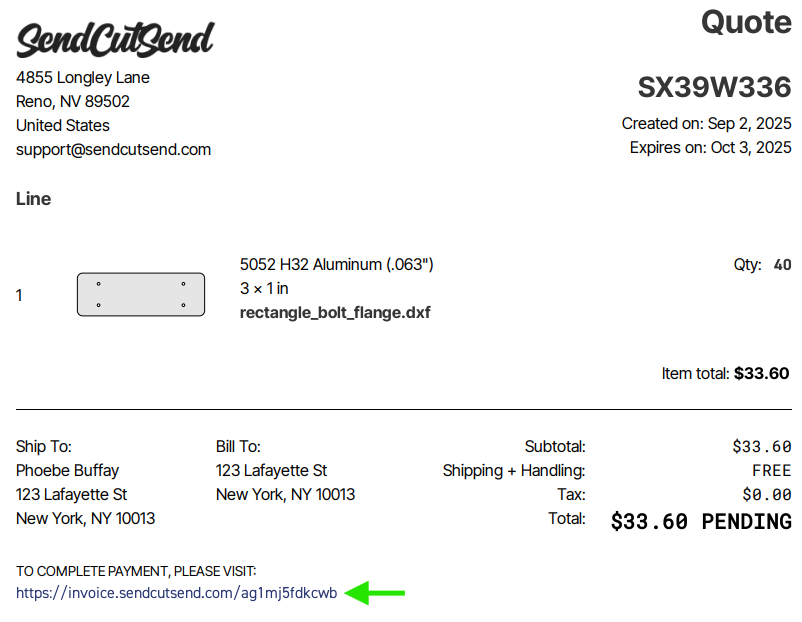Screen dimensions: 802x622
Task: Click the rectangle_bolt_flange.dxf file name
Action: [335, 313]
